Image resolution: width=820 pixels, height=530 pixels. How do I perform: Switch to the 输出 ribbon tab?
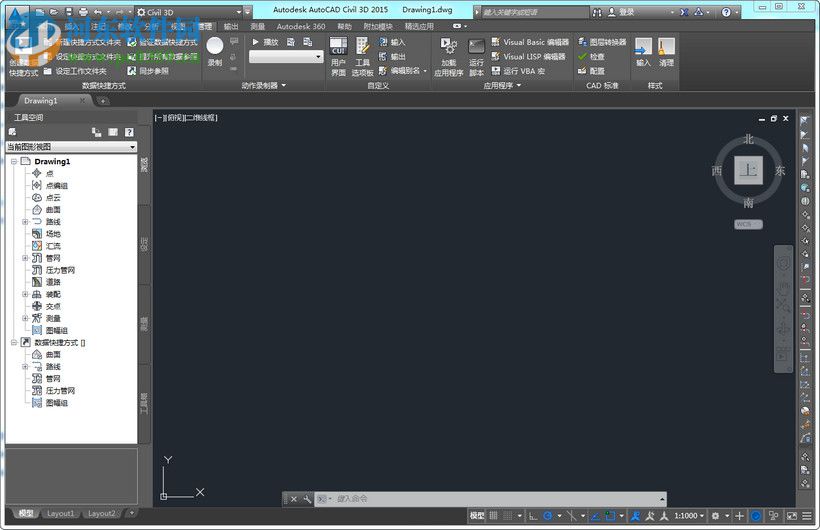(x=231, y=26)
